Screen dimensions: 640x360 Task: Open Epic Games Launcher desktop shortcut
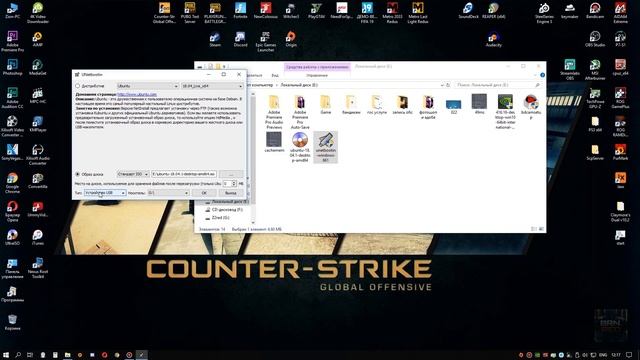(x=266, y=41)
